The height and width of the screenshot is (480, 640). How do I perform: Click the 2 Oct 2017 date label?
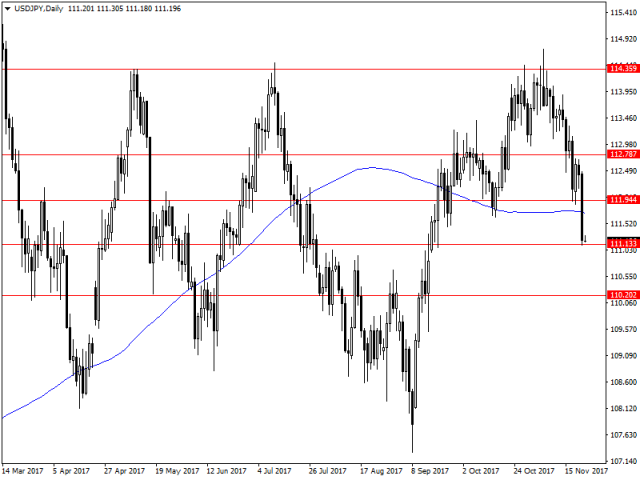[480, 471]
